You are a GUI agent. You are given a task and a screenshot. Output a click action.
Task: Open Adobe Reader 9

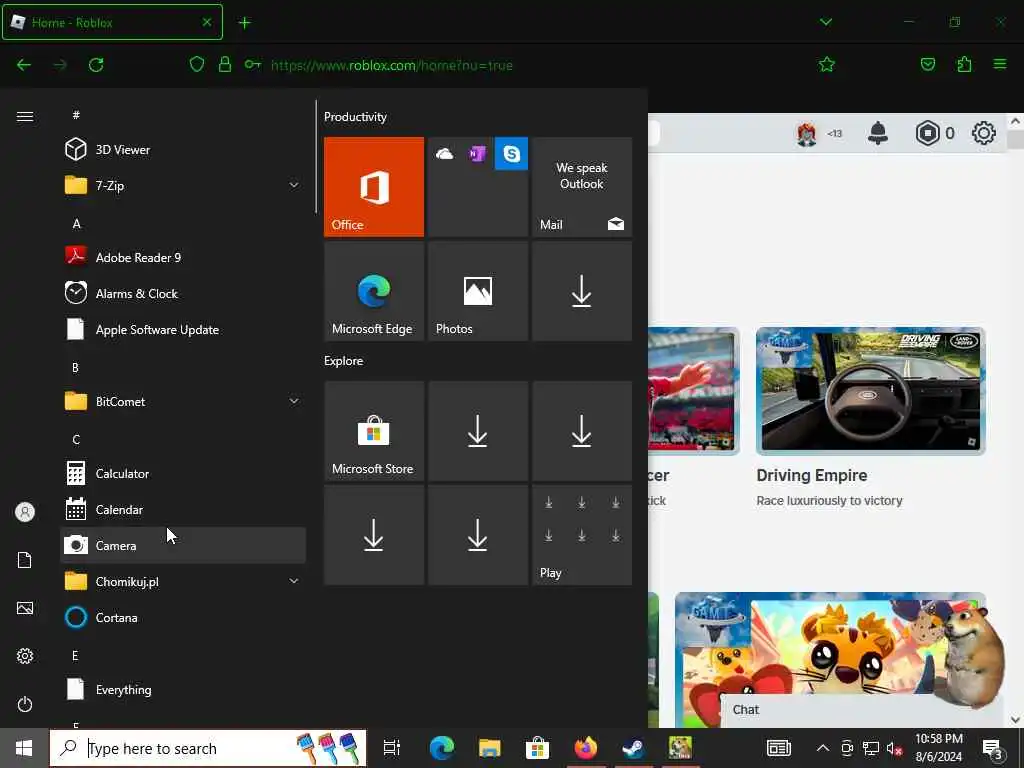183,257
